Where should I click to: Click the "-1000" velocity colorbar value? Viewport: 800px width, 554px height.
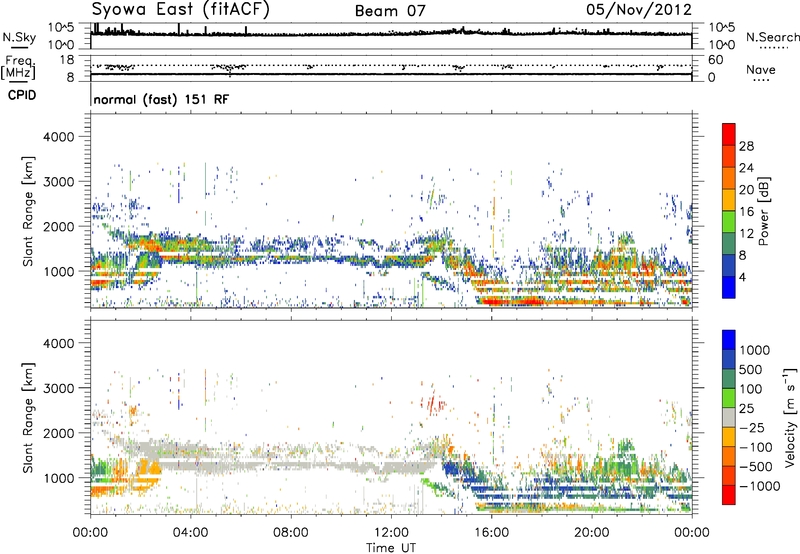[759, 486]
